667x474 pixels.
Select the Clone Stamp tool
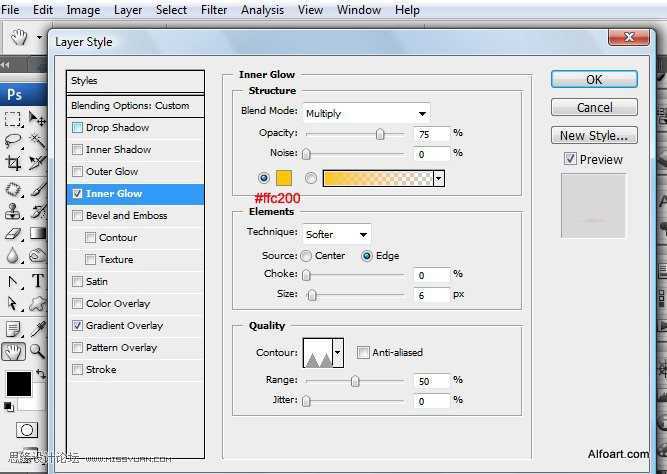click(13, 211)
